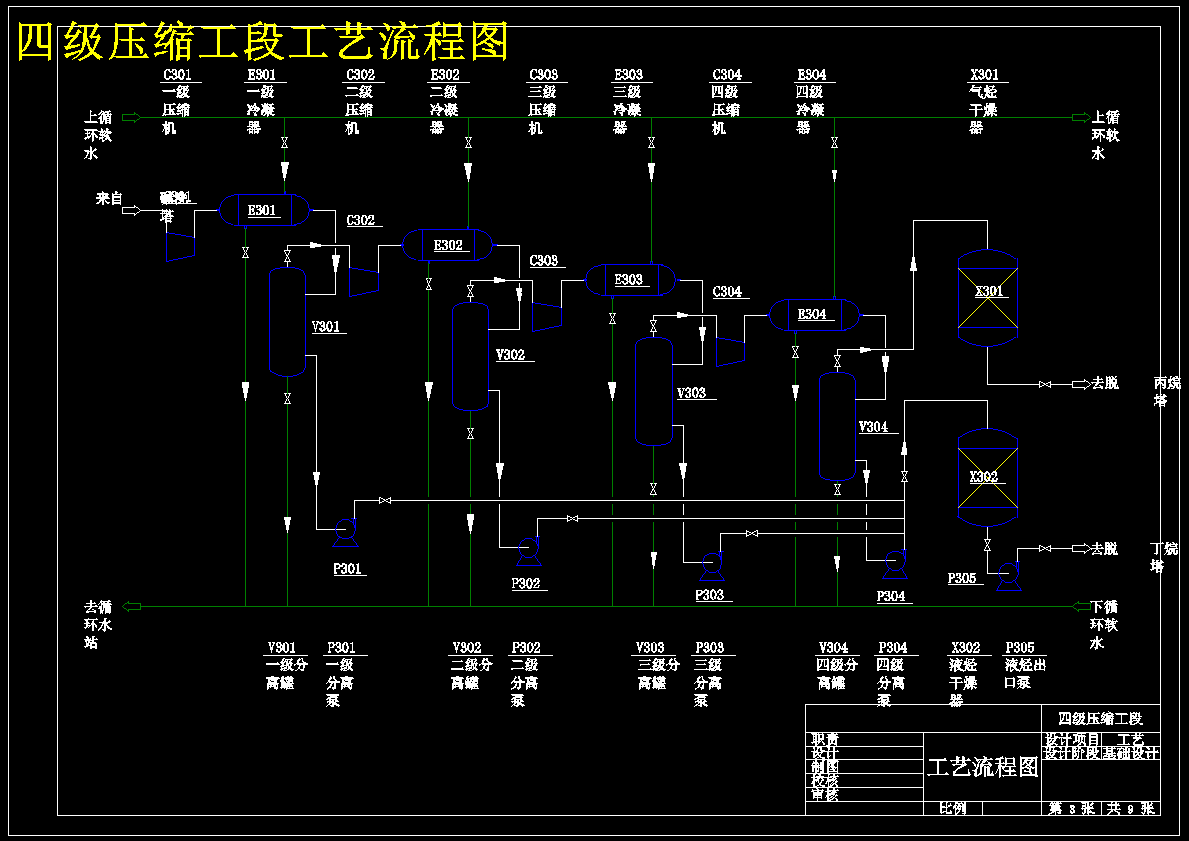1189x841 pixels.
Task: Select the valve on P301 discharge line
Action: (384, 501)
